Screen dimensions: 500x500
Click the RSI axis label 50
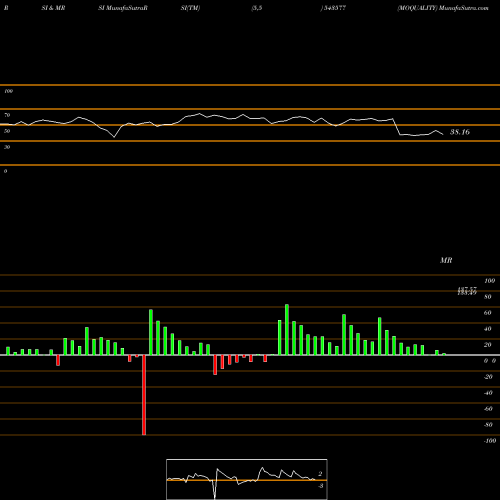(7, 131)
